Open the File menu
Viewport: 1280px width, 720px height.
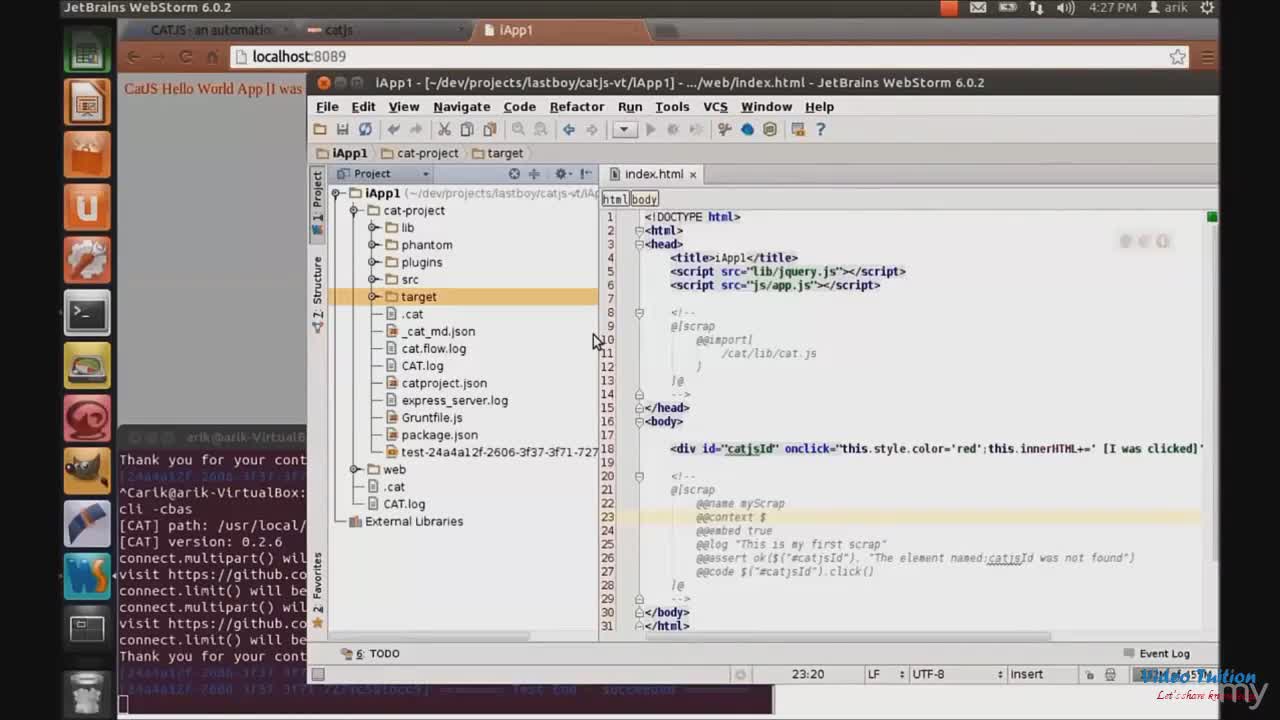tap(327, 107)
